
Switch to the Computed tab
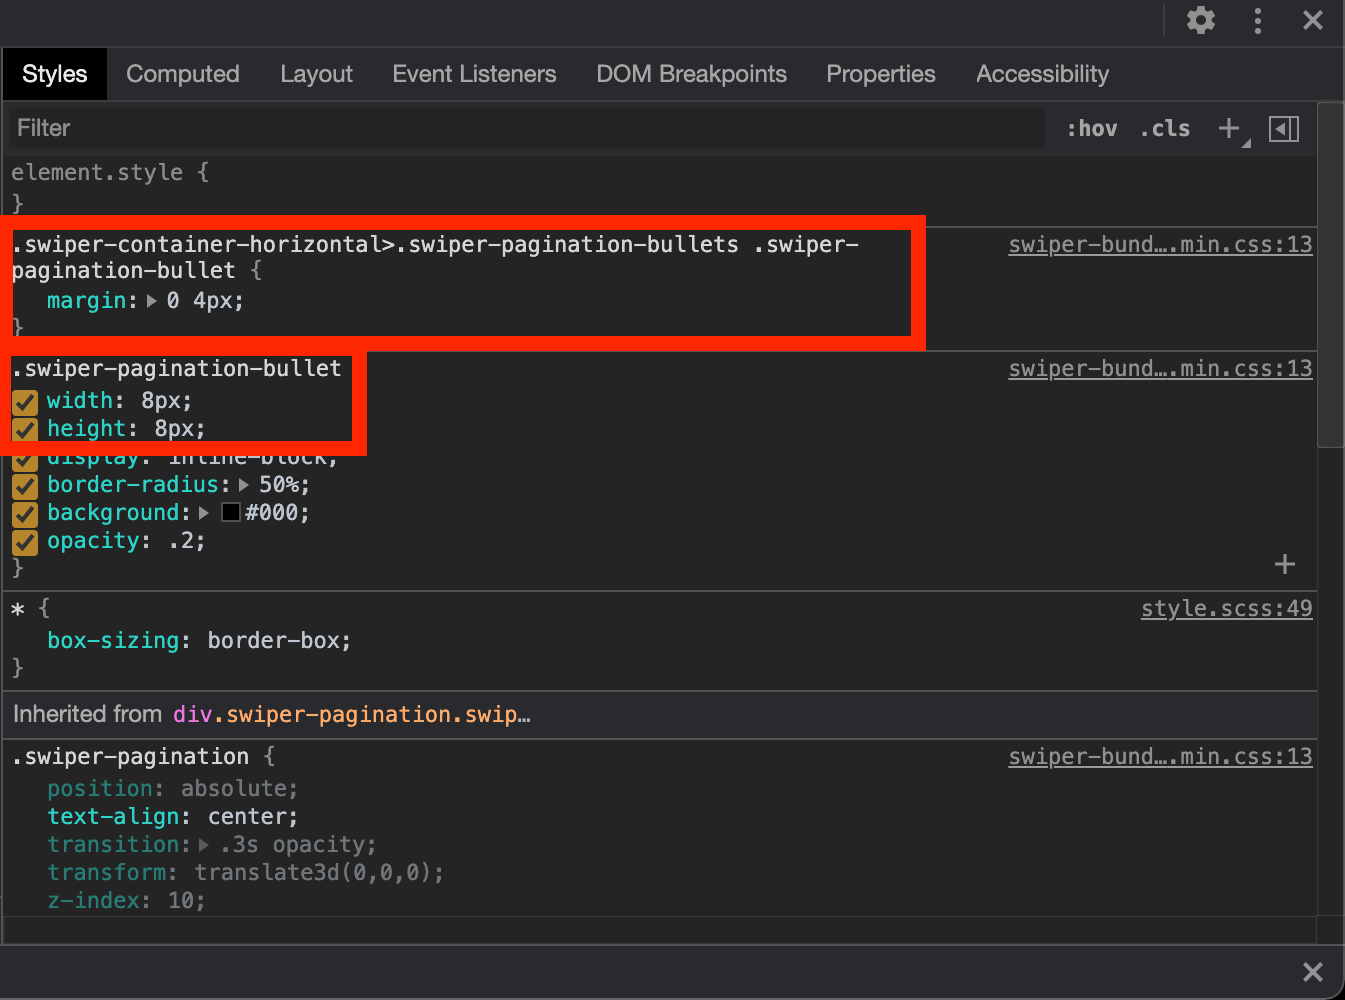(x=183, y=74)
